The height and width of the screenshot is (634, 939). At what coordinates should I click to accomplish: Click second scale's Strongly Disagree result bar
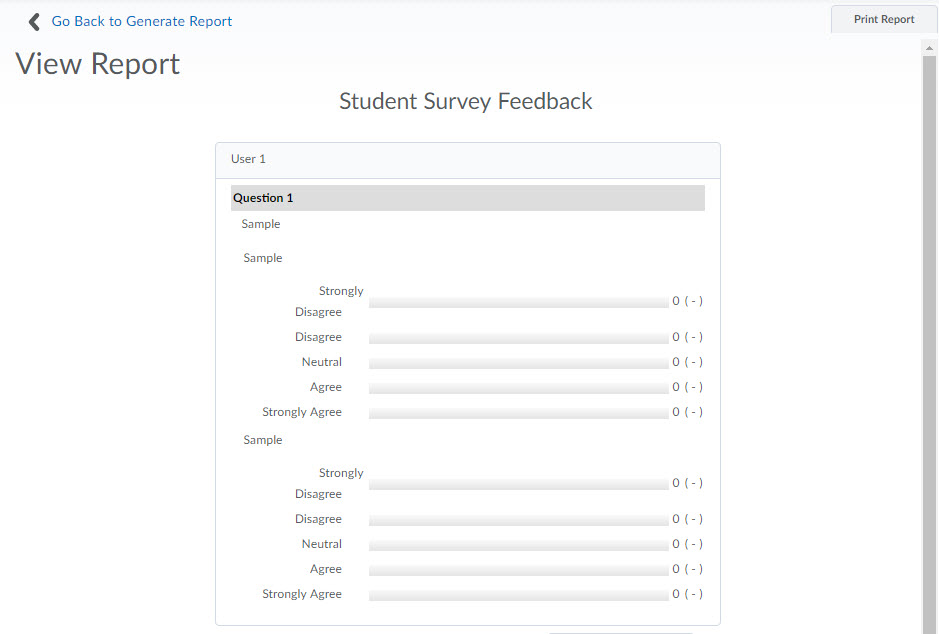click(518, 484)
